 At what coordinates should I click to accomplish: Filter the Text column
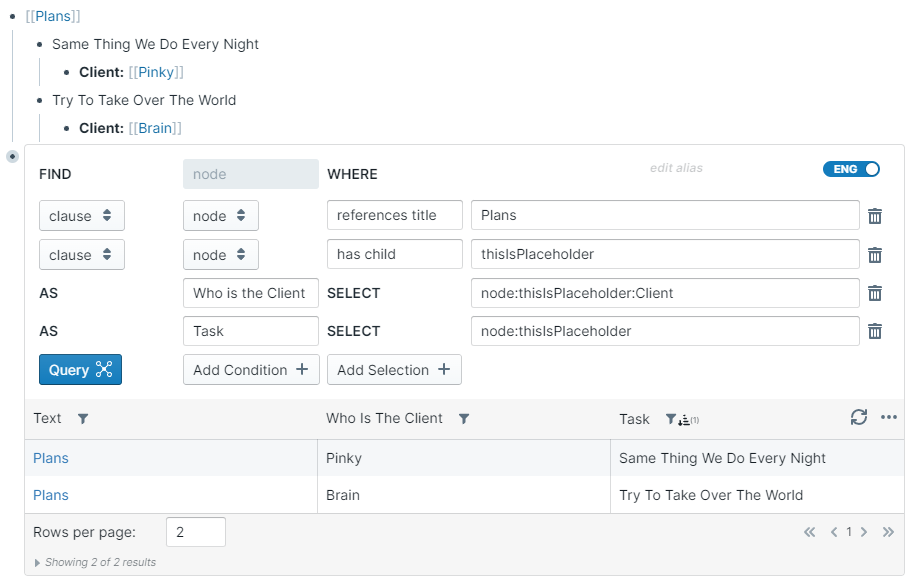pyautogui.click(x=83, y=419)
